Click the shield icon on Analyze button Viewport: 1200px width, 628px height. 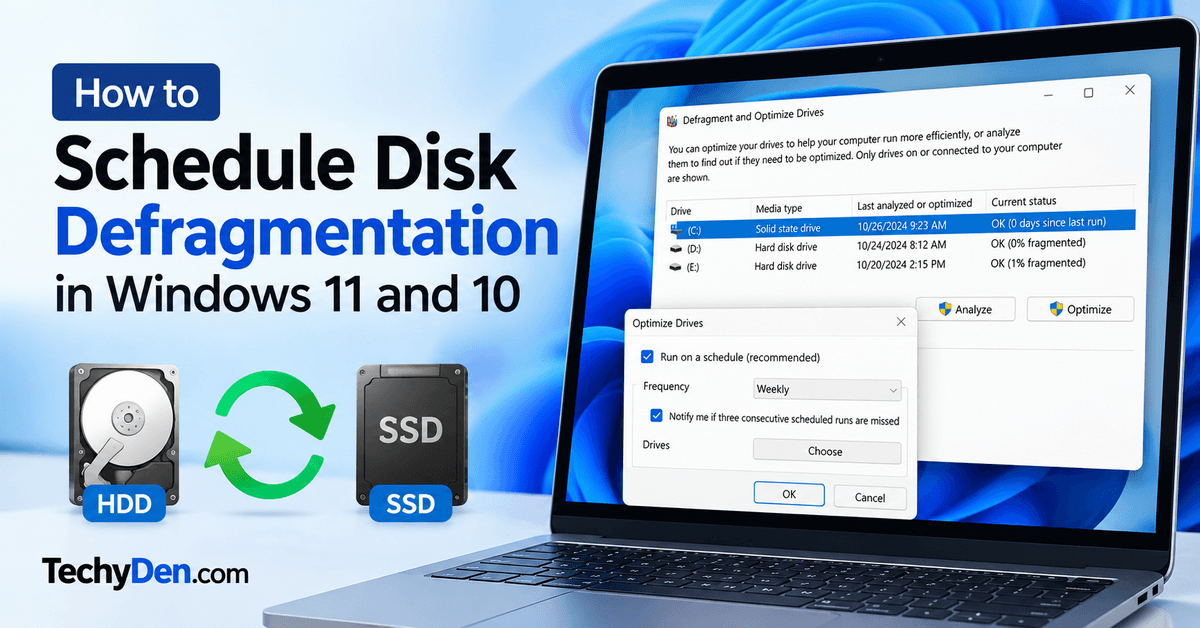[944, 309]
